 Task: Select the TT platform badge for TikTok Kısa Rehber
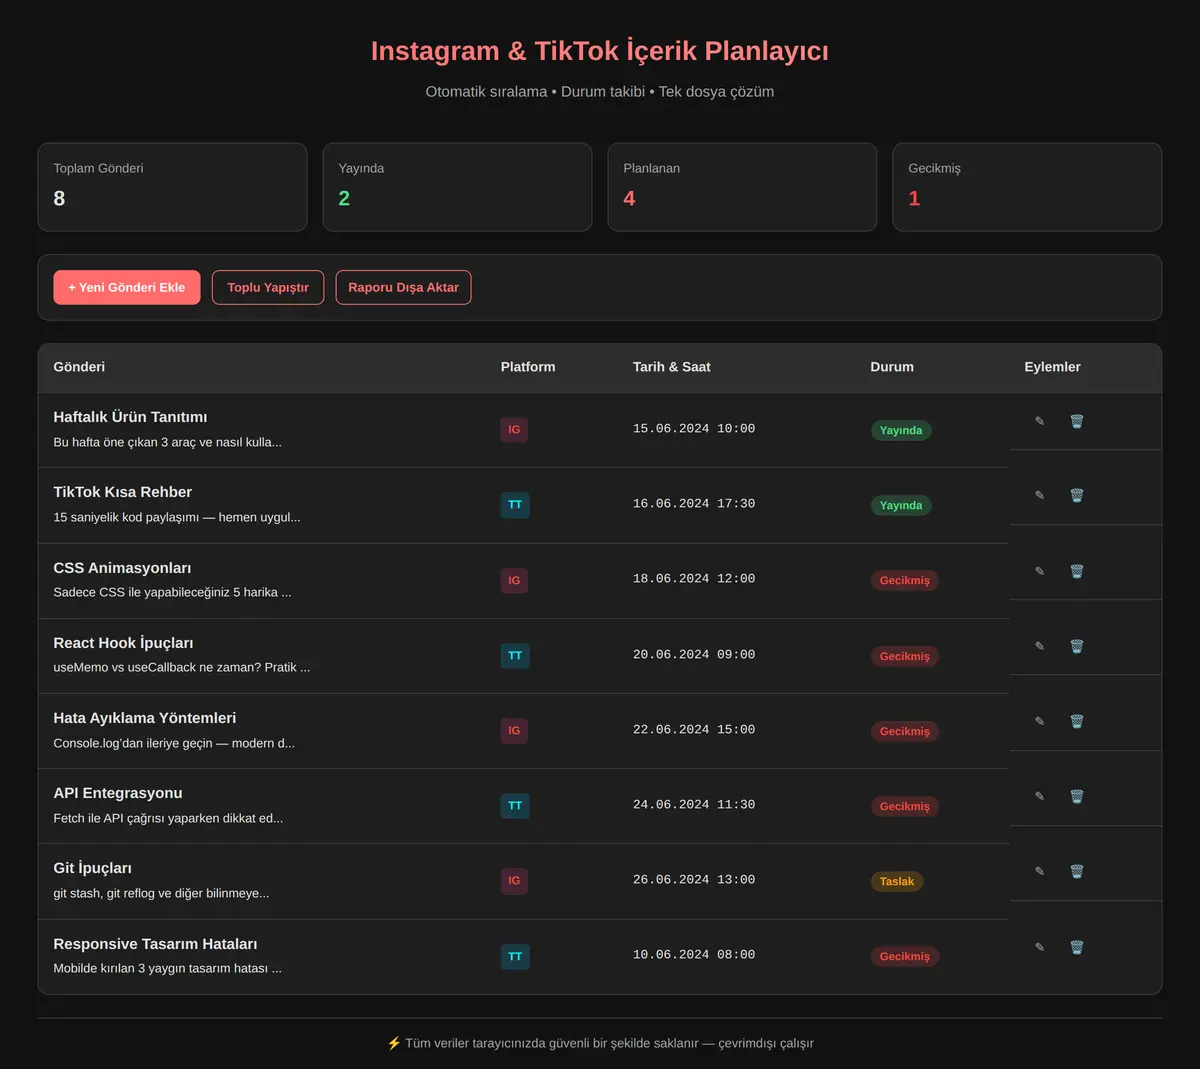click(515, 505)
